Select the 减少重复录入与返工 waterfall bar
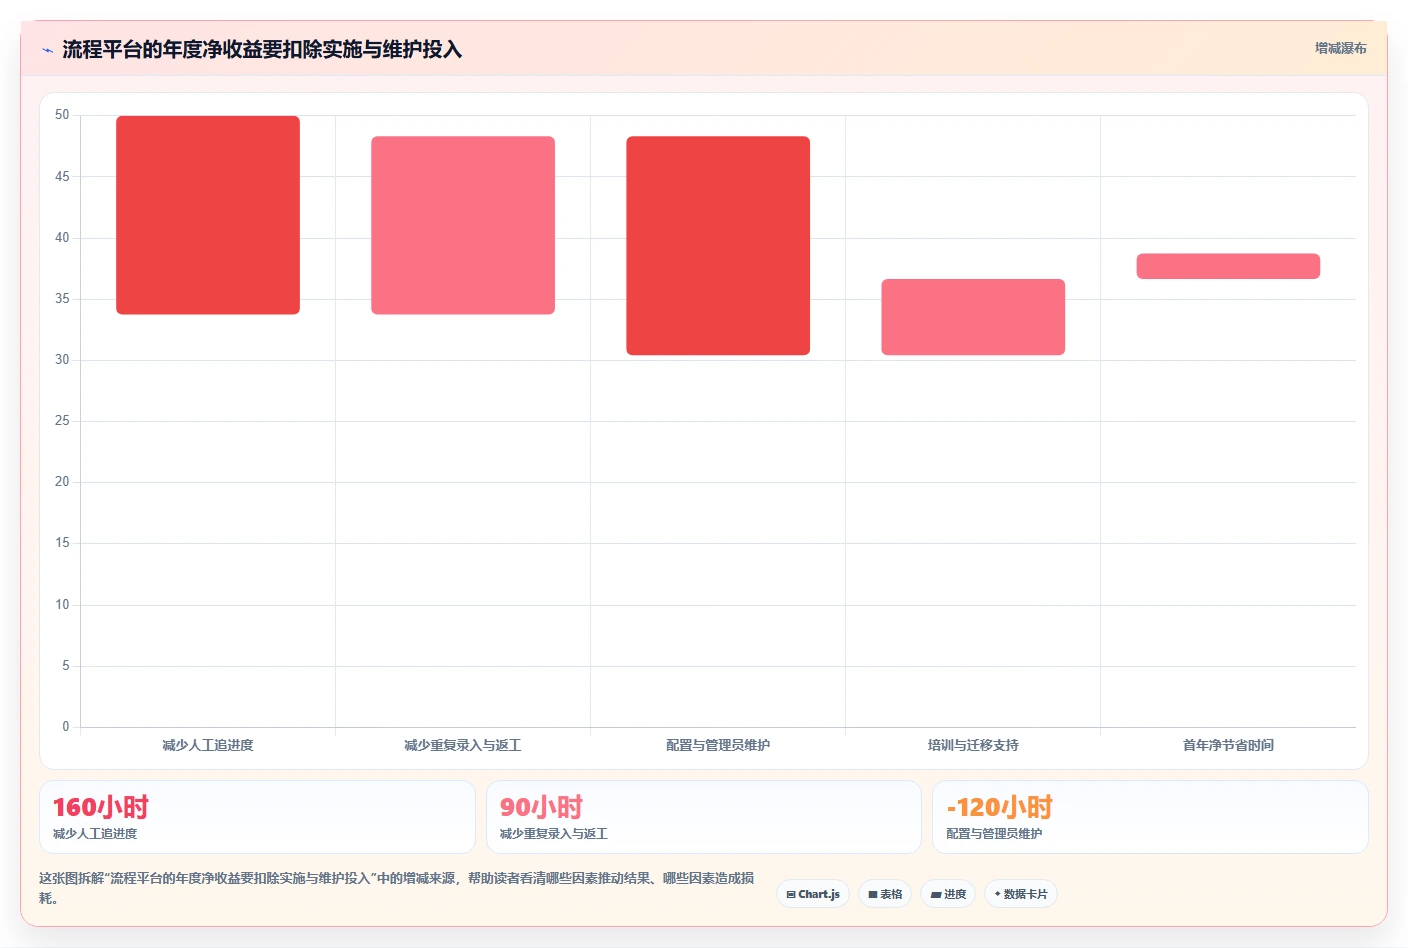Screen dimensions: 1408x948 [463, 225]
